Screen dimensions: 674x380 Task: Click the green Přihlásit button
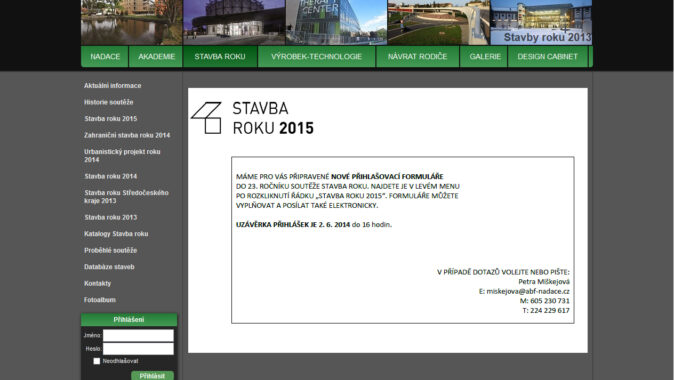(152, 376)
